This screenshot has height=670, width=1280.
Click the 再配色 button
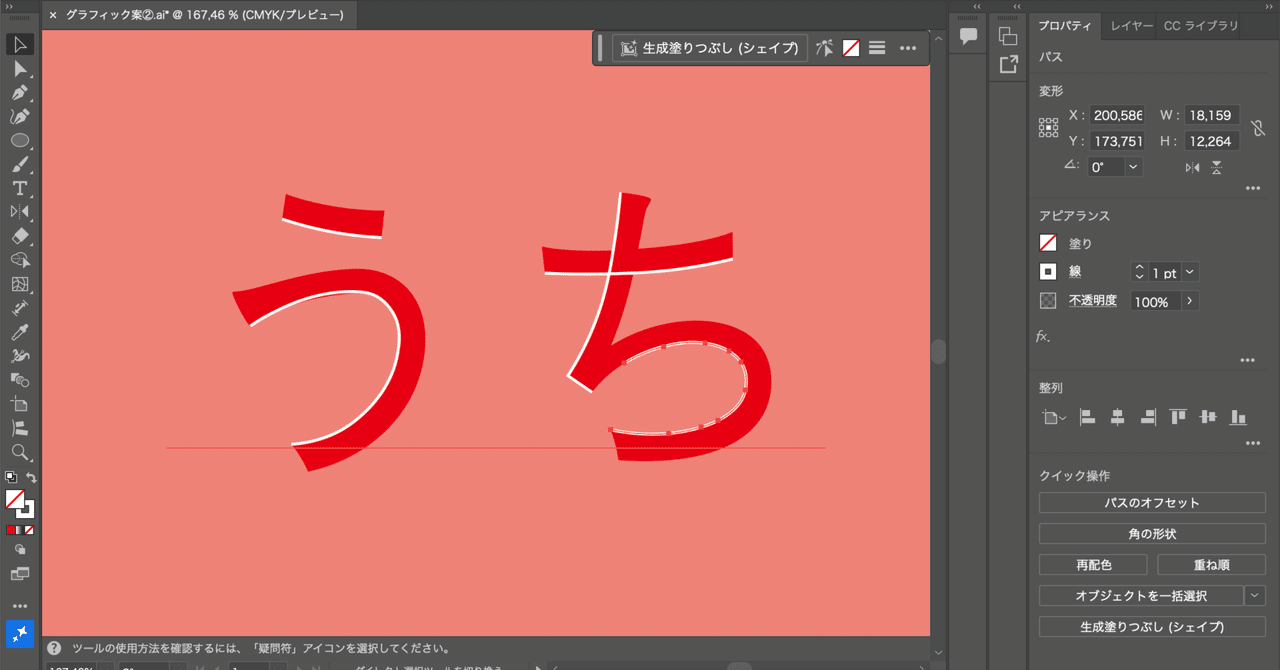(x=1093, y=564)
